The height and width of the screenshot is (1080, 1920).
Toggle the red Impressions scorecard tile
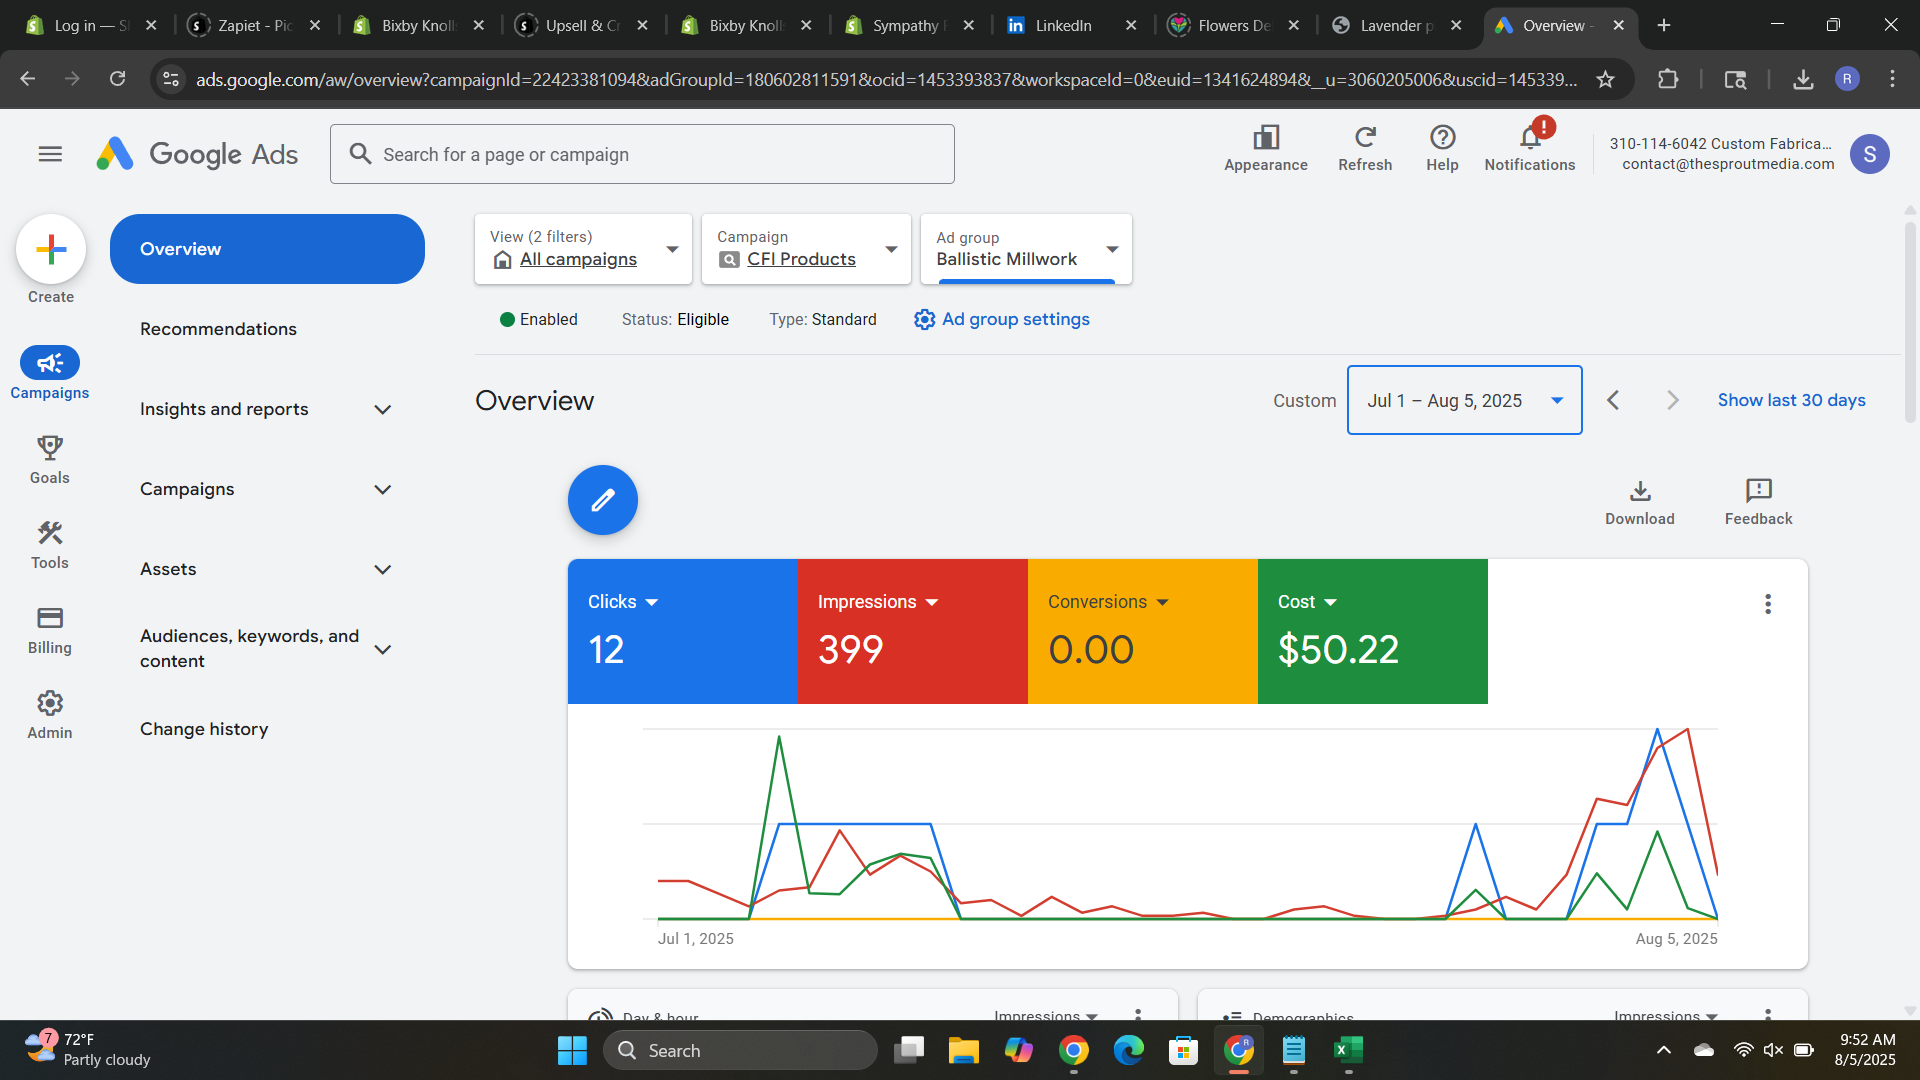pos(913,631)
